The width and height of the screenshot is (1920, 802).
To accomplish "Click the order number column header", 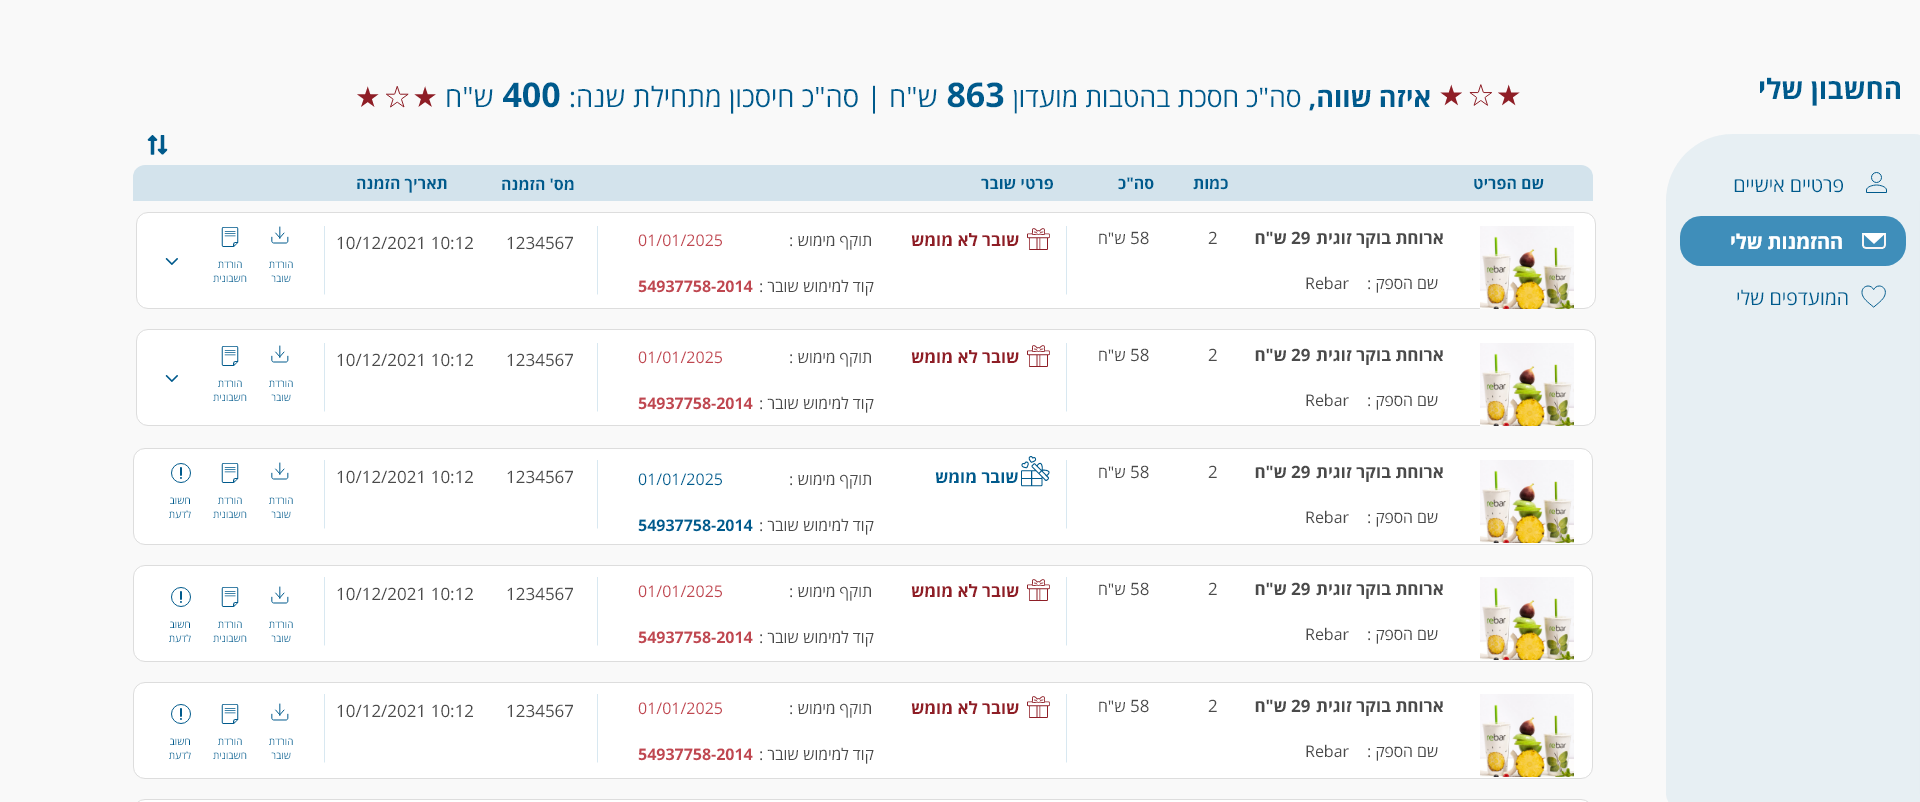I will click(x=537, y=184).
